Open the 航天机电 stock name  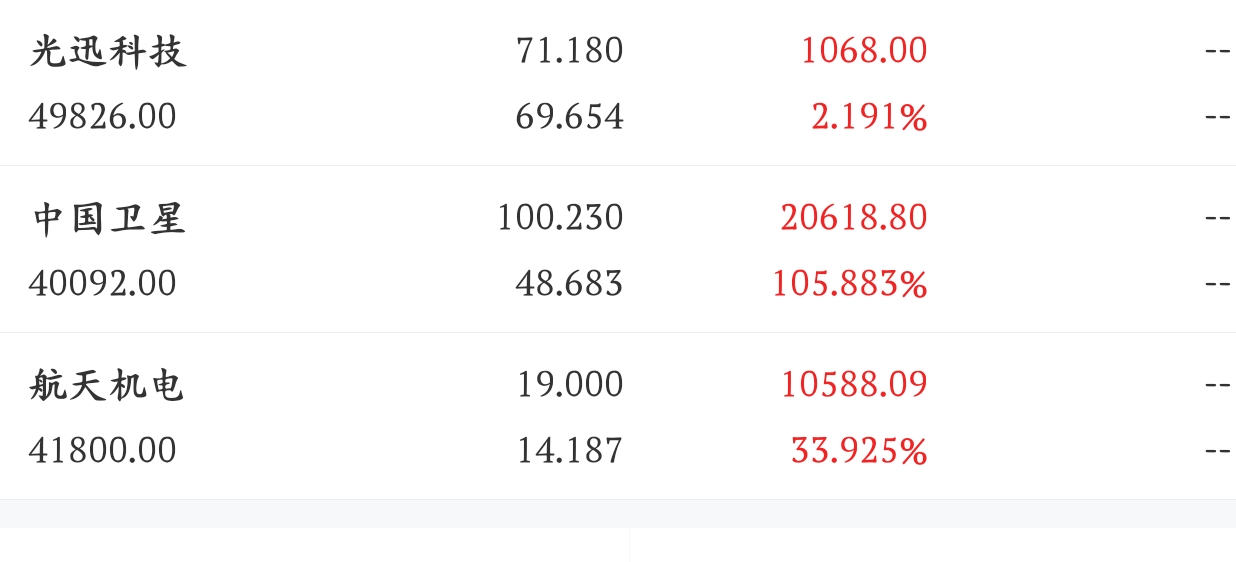(x=107, y=385)
